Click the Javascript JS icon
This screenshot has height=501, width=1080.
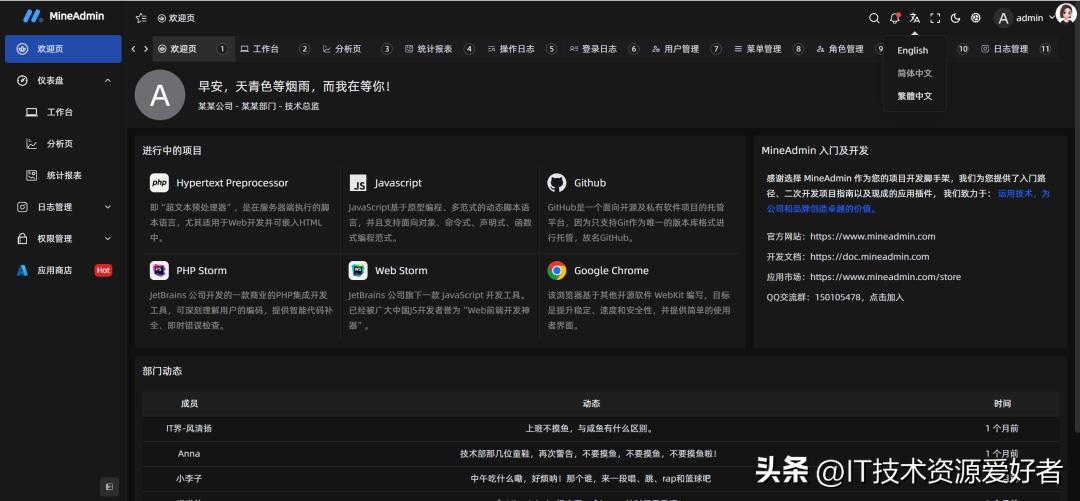click(x=358, y=183)
